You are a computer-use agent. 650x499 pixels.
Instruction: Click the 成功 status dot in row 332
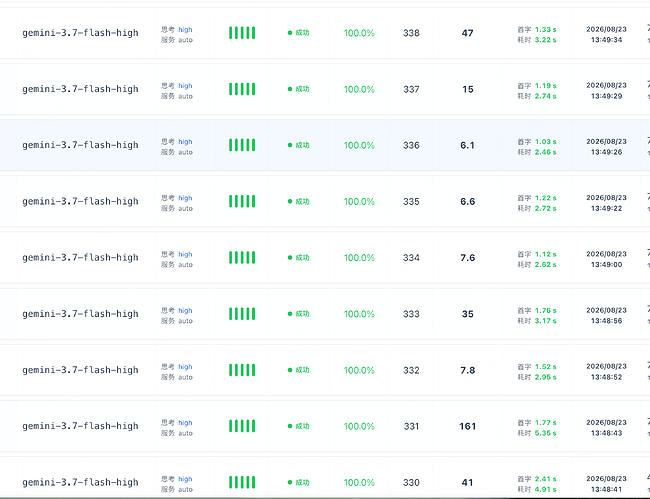click(x=290, y=370)
